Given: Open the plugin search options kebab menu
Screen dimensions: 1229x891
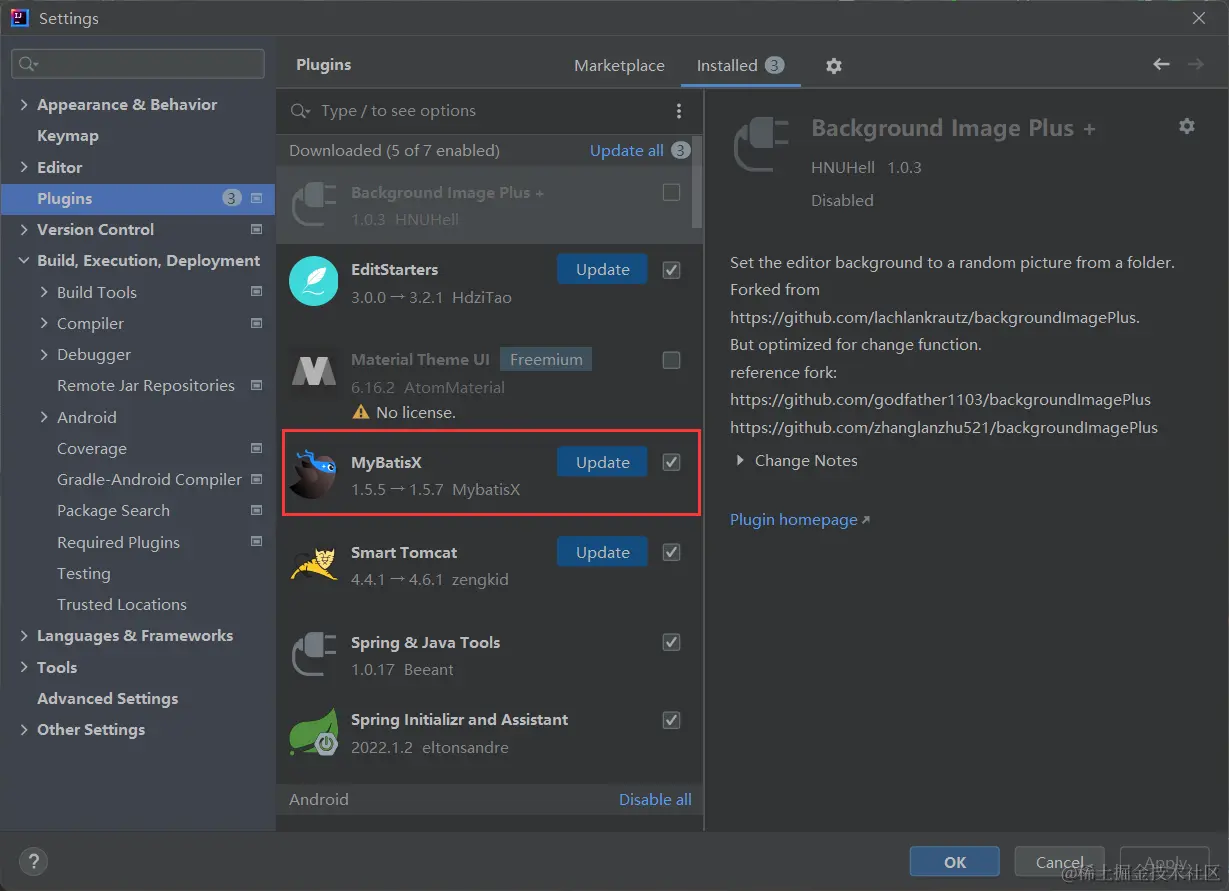Looking at the screenshot, I should (x=679, y=111).
